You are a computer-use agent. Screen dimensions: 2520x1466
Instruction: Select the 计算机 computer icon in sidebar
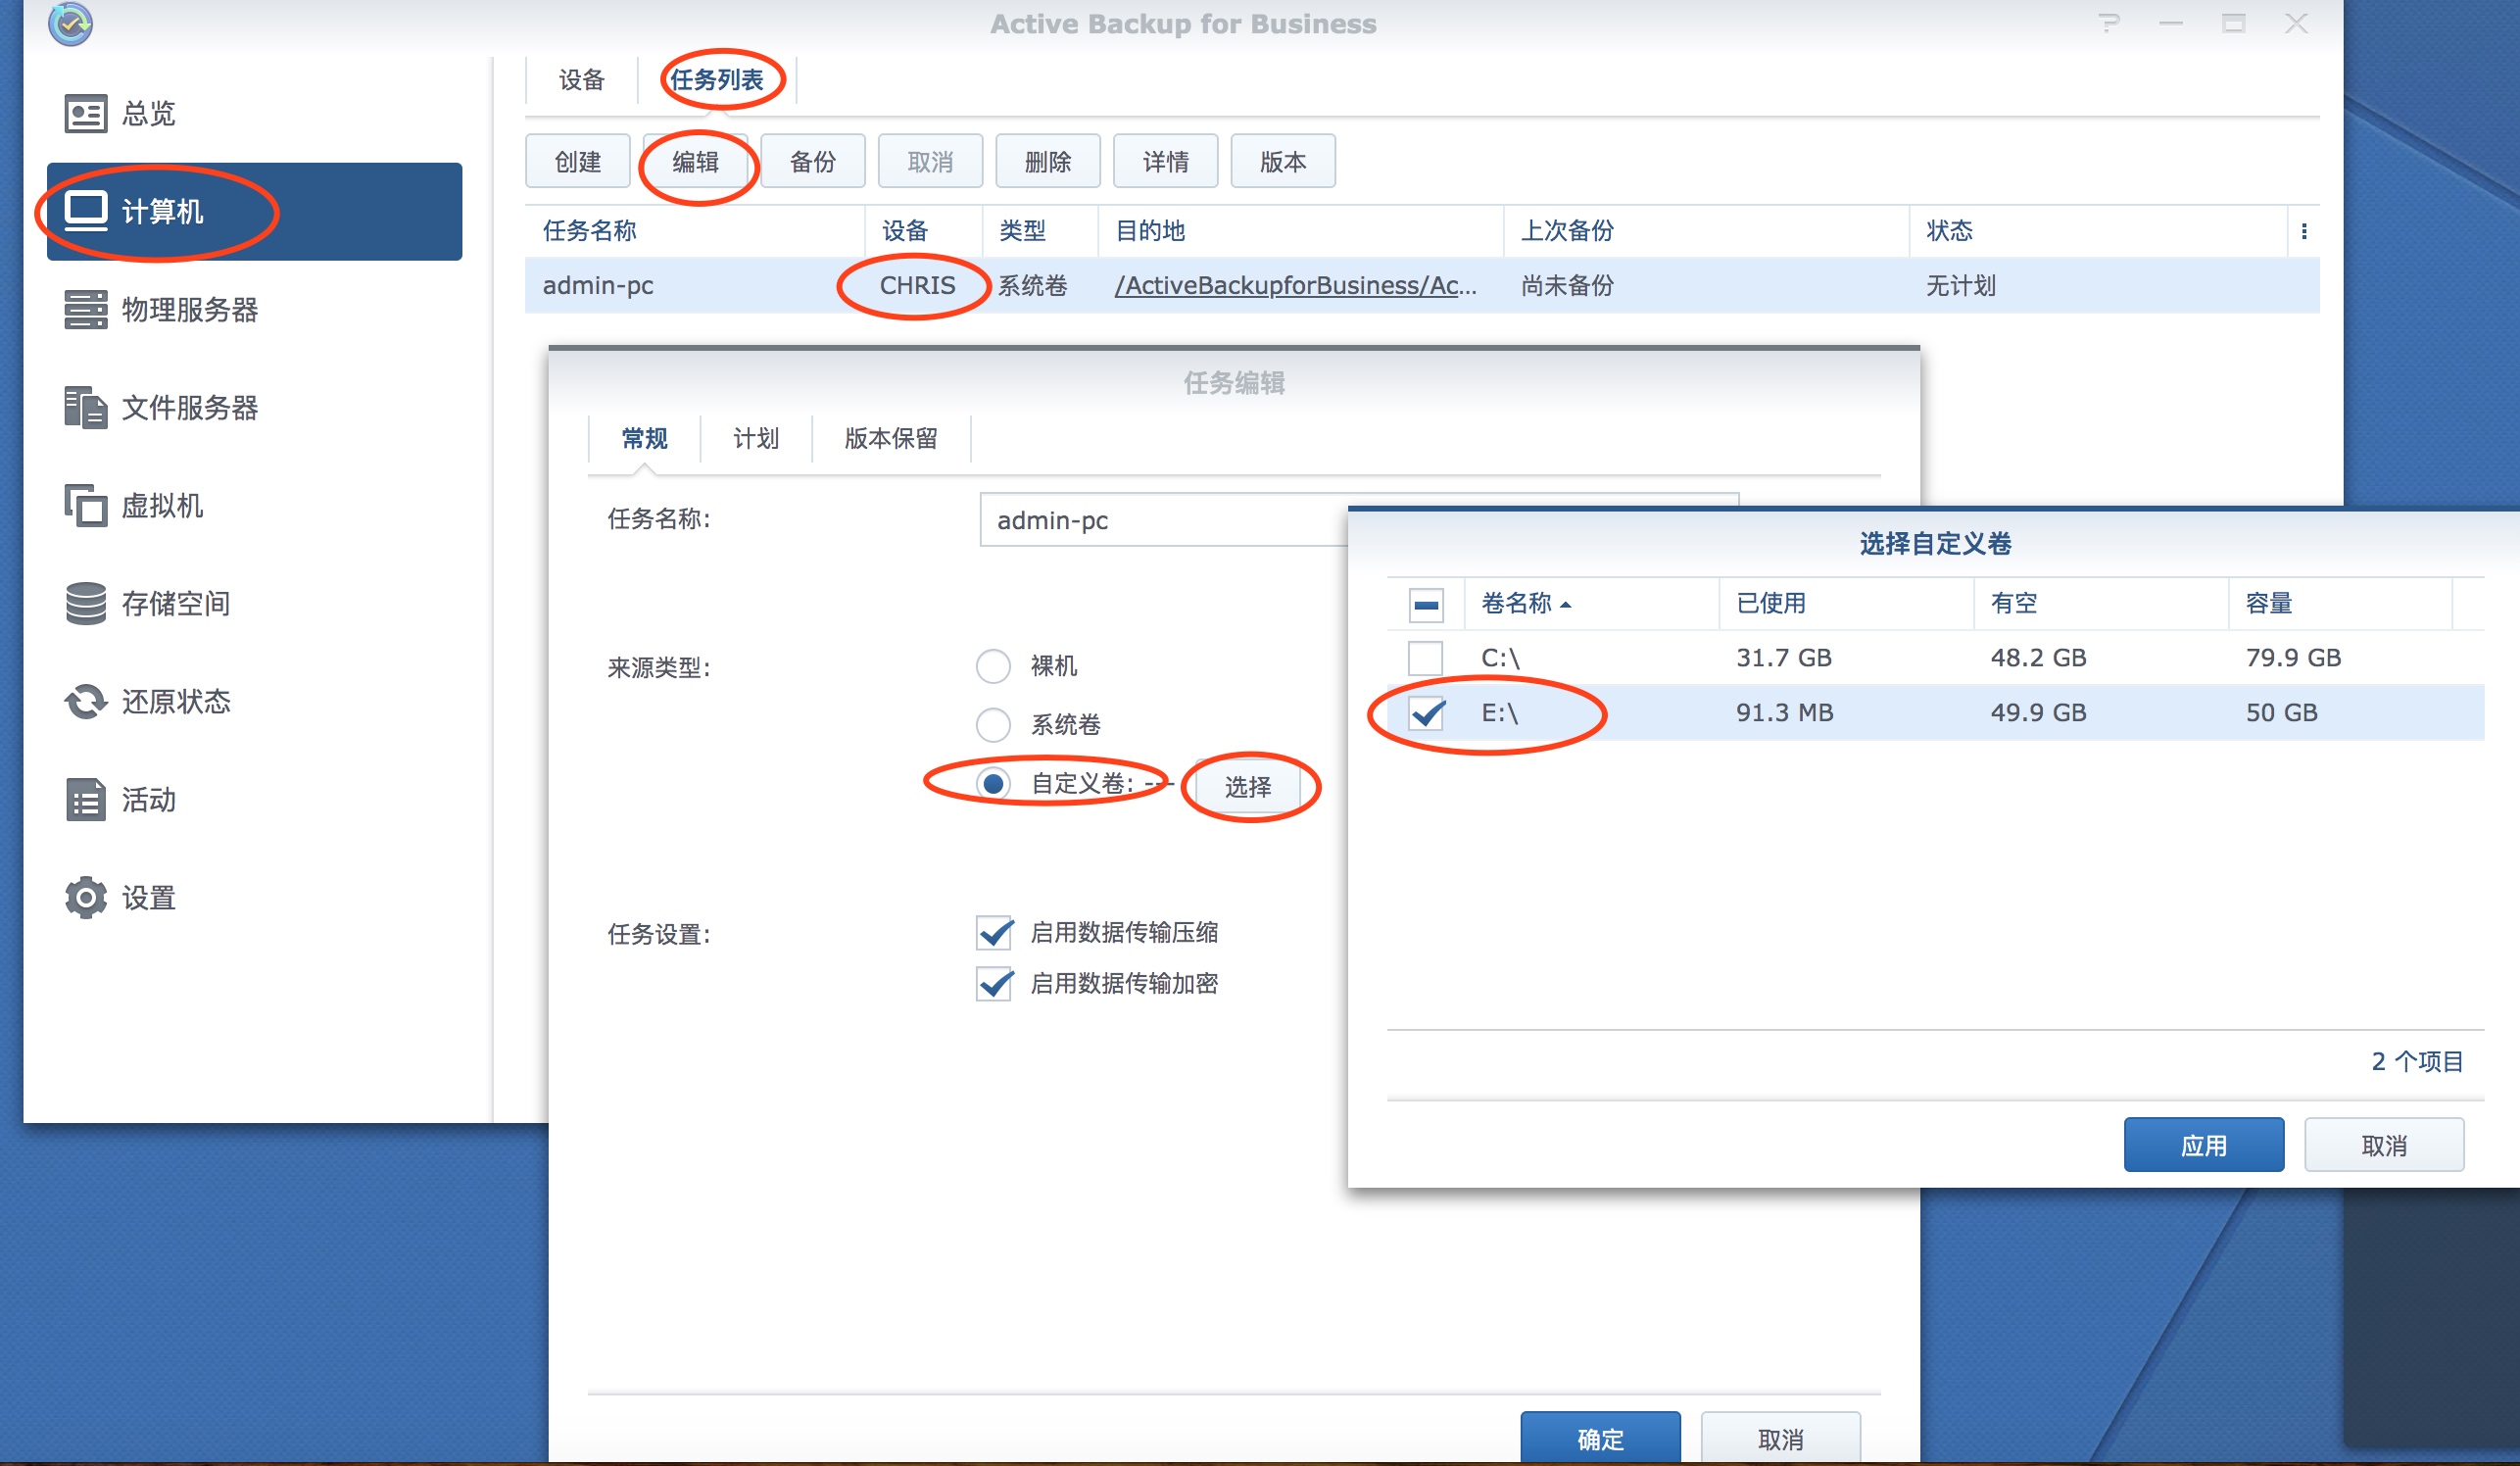[86, 211]
